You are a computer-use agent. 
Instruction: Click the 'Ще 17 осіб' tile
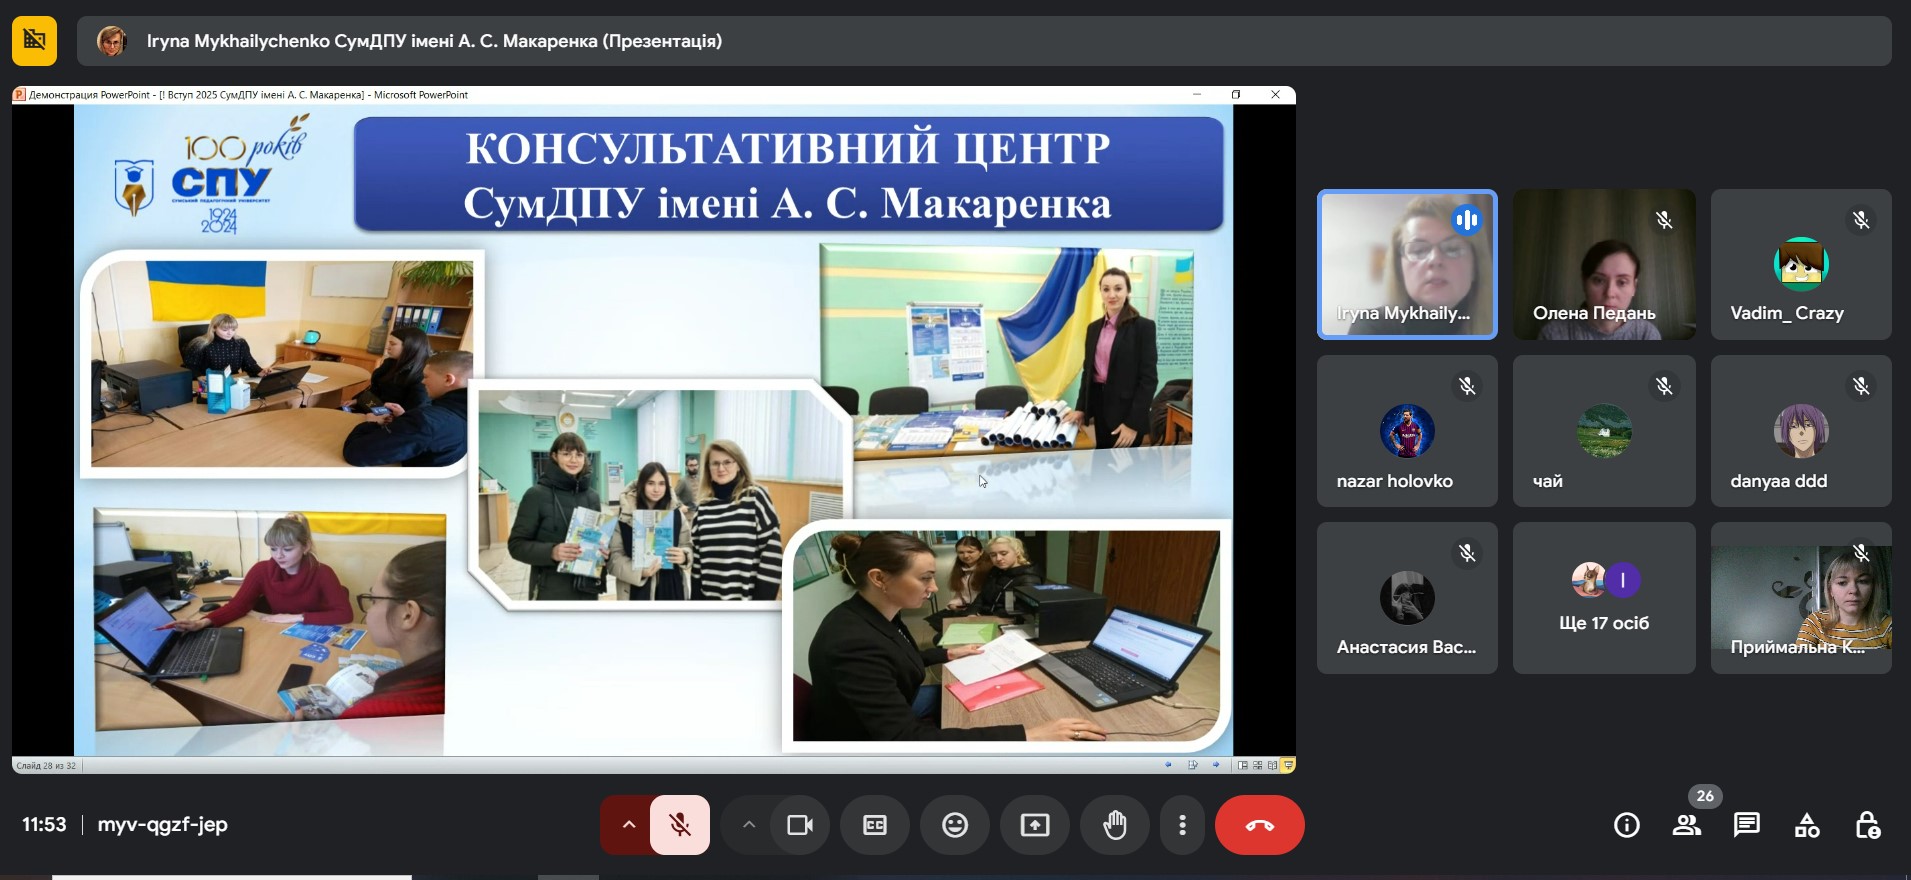coord(1604,598)
